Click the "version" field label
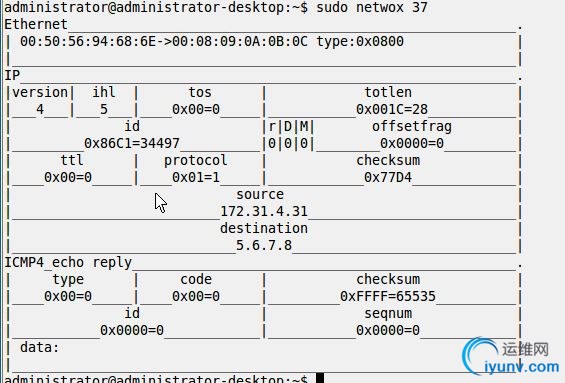 [40, 93]
